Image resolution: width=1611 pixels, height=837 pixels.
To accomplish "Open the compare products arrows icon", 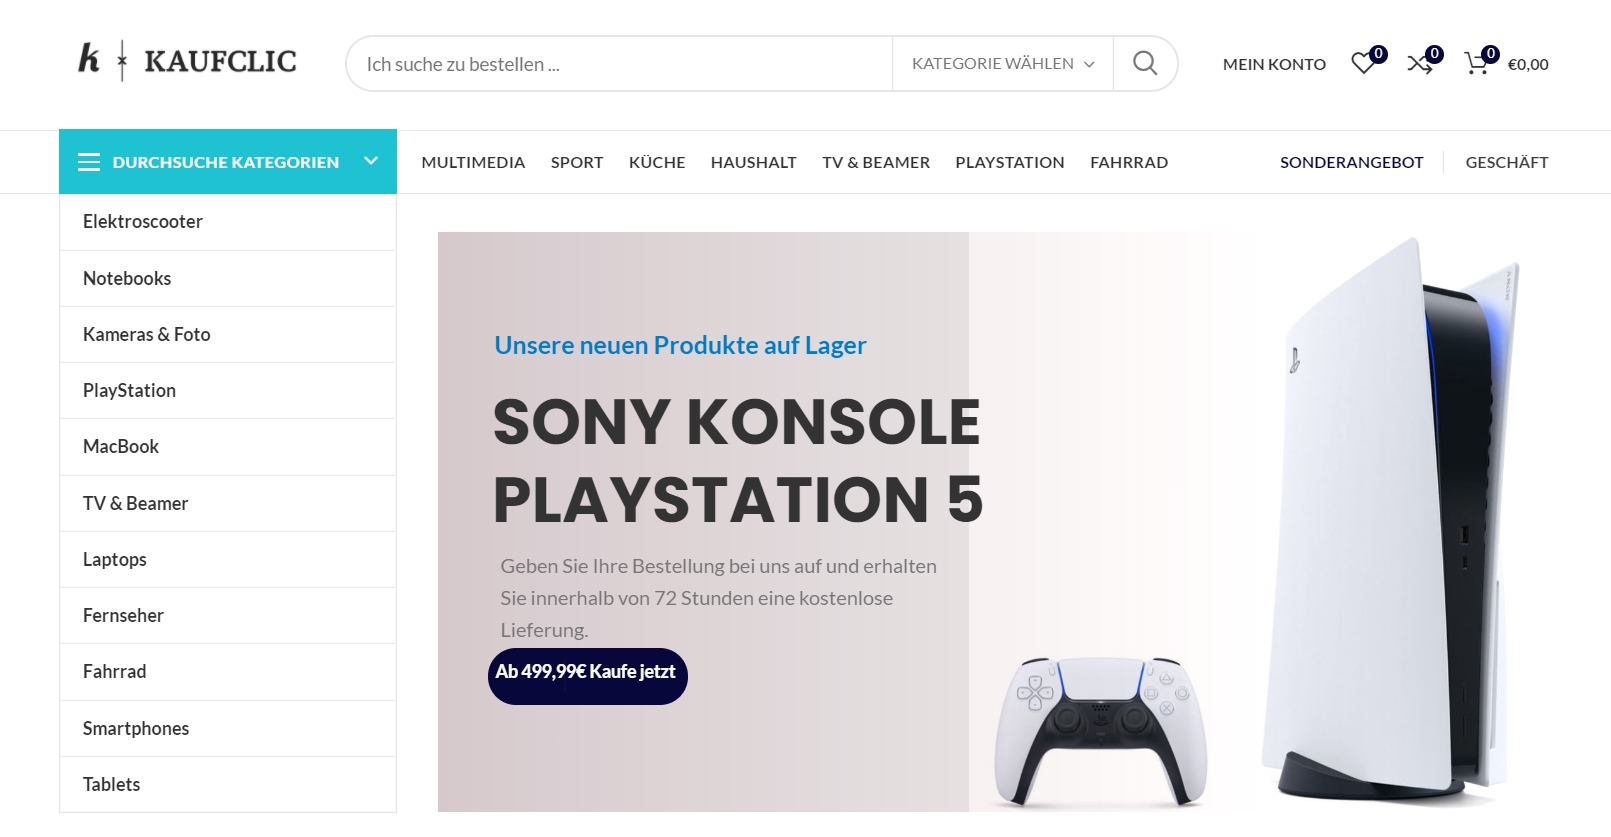I will click(1420, 64).
